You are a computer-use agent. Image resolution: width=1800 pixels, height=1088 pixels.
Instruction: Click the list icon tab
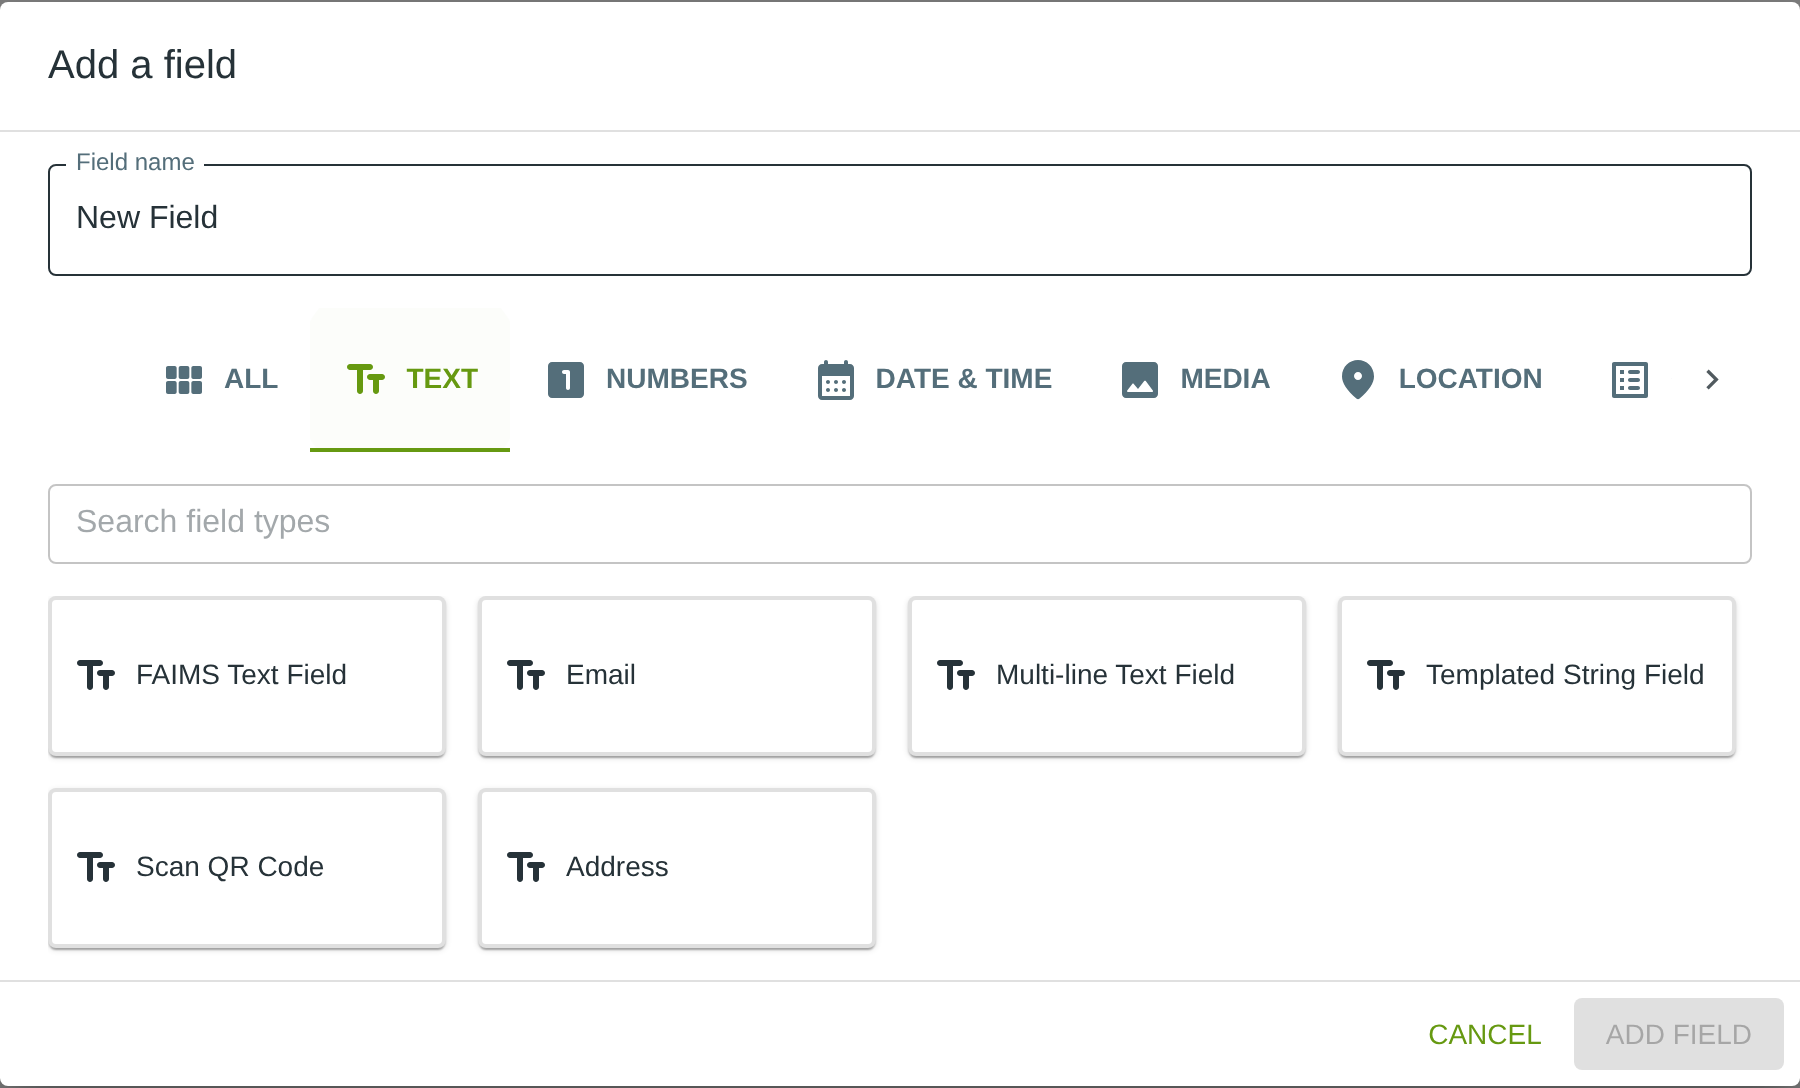pos(1630,380)
